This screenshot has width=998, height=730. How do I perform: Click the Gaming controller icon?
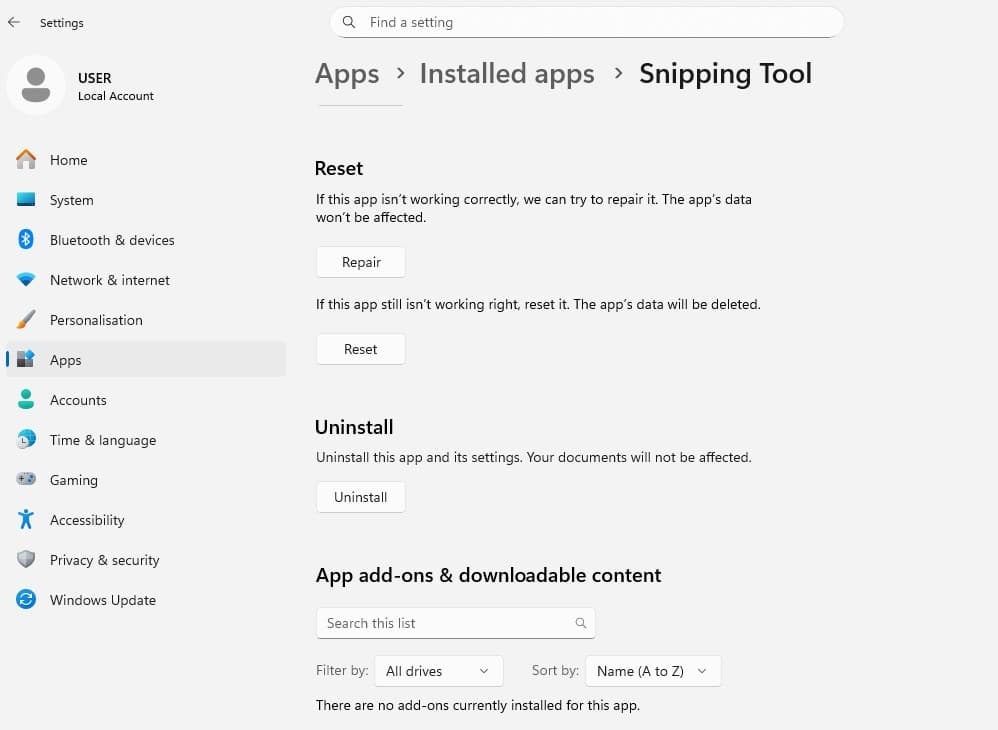point(26,480)
